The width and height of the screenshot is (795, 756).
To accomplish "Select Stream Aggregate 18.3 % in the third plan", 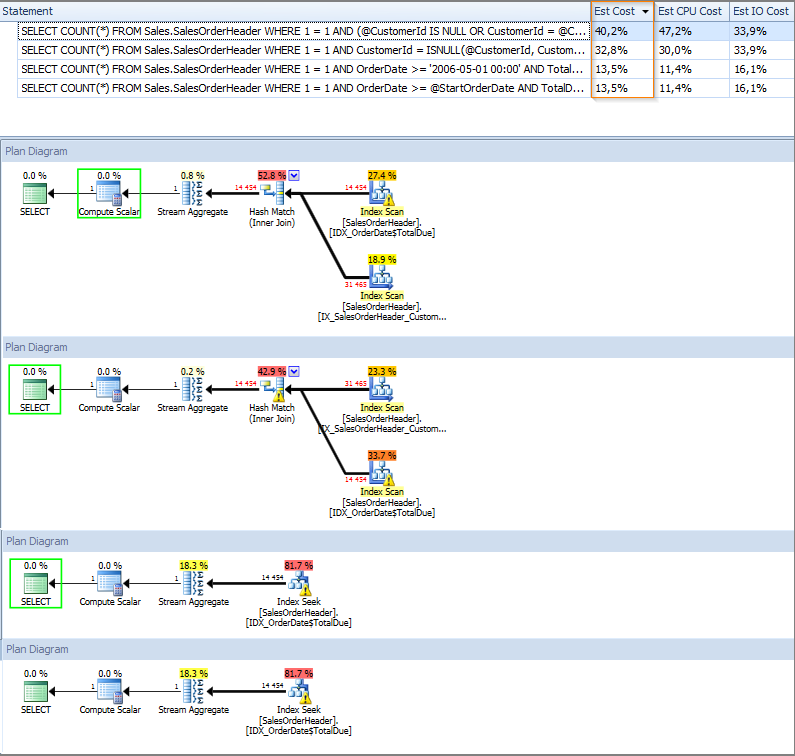I will coord(194,584).
